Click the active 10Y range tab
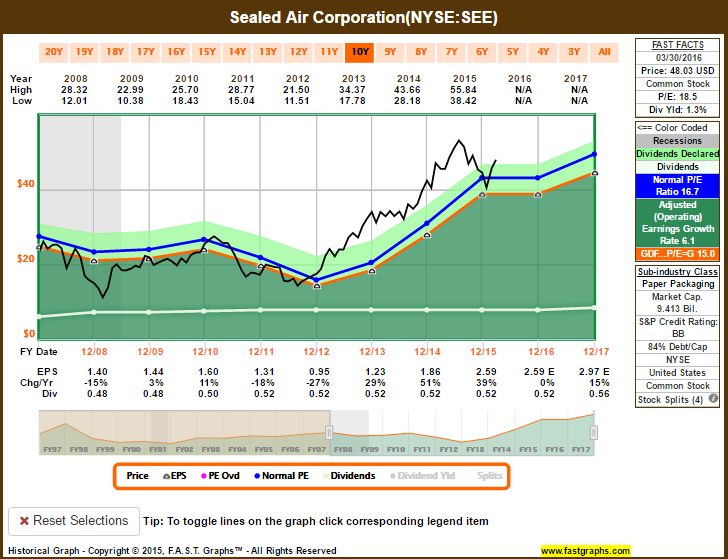The height and width of the screenshot is (559, 728). tap(360, 52)
